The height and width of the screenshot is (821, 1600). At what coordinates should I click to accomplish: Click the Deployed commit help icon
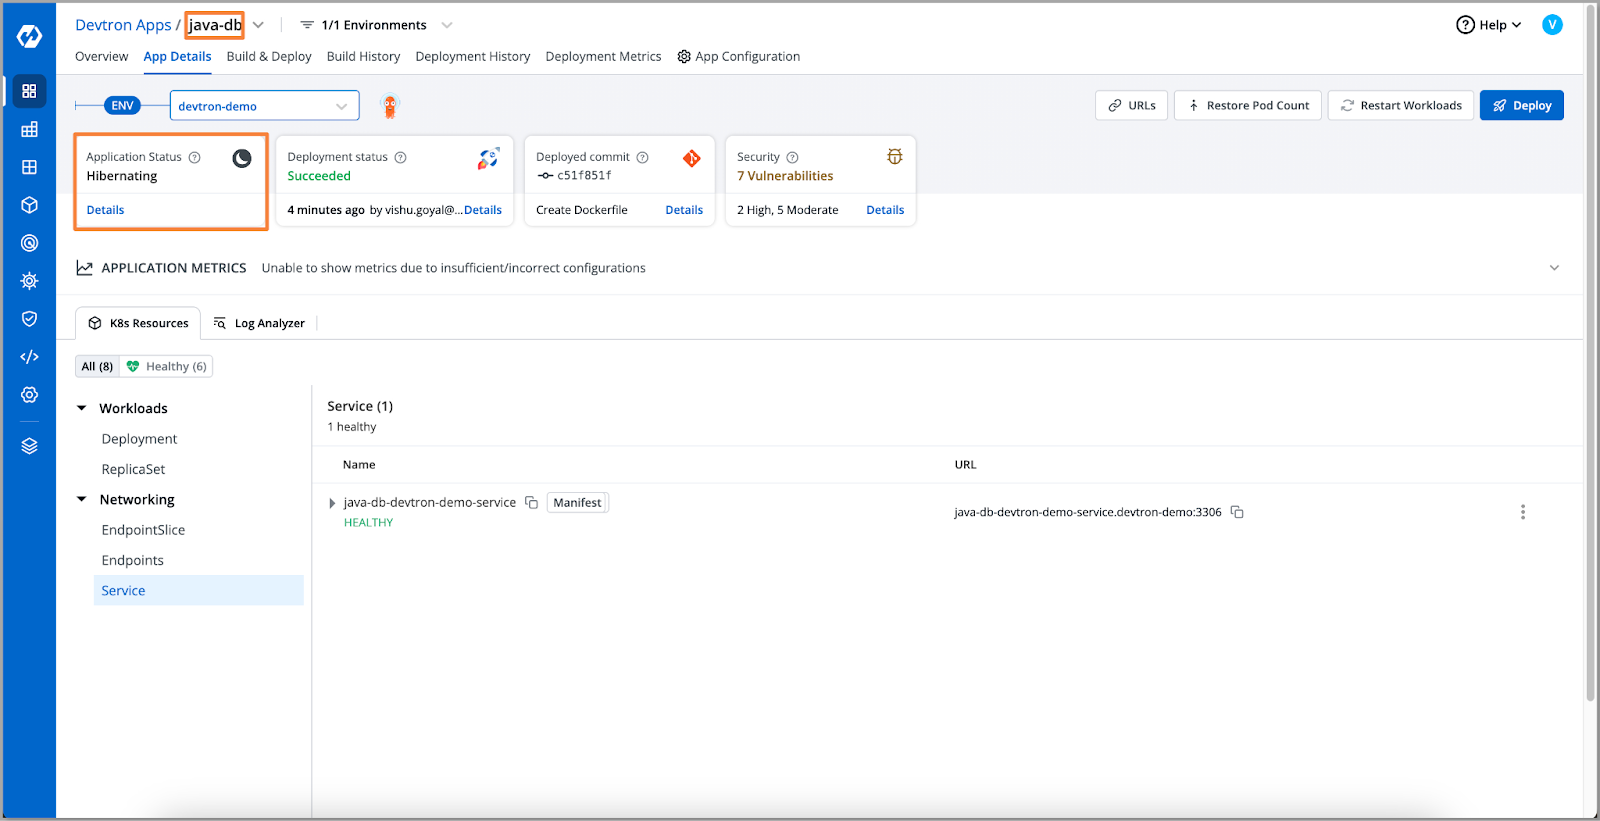tap(643, 157)
